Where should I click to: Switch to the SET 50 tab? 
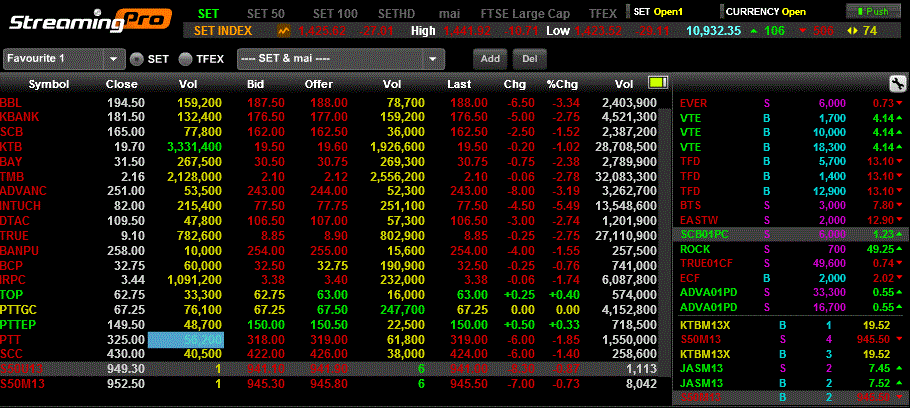[265, 13]
